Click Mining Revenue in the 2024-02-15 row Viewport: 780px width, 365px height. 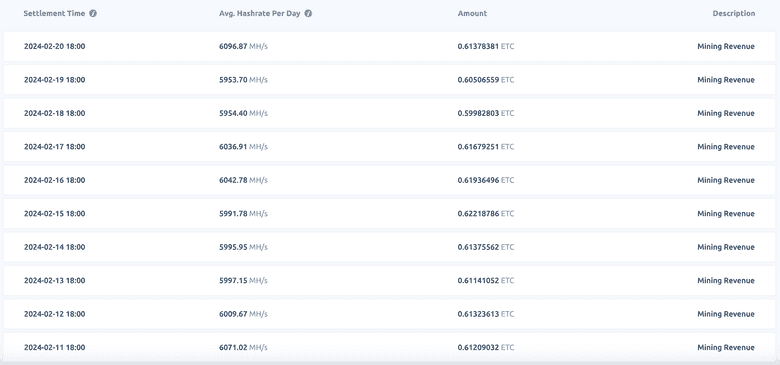click(726, 213)
